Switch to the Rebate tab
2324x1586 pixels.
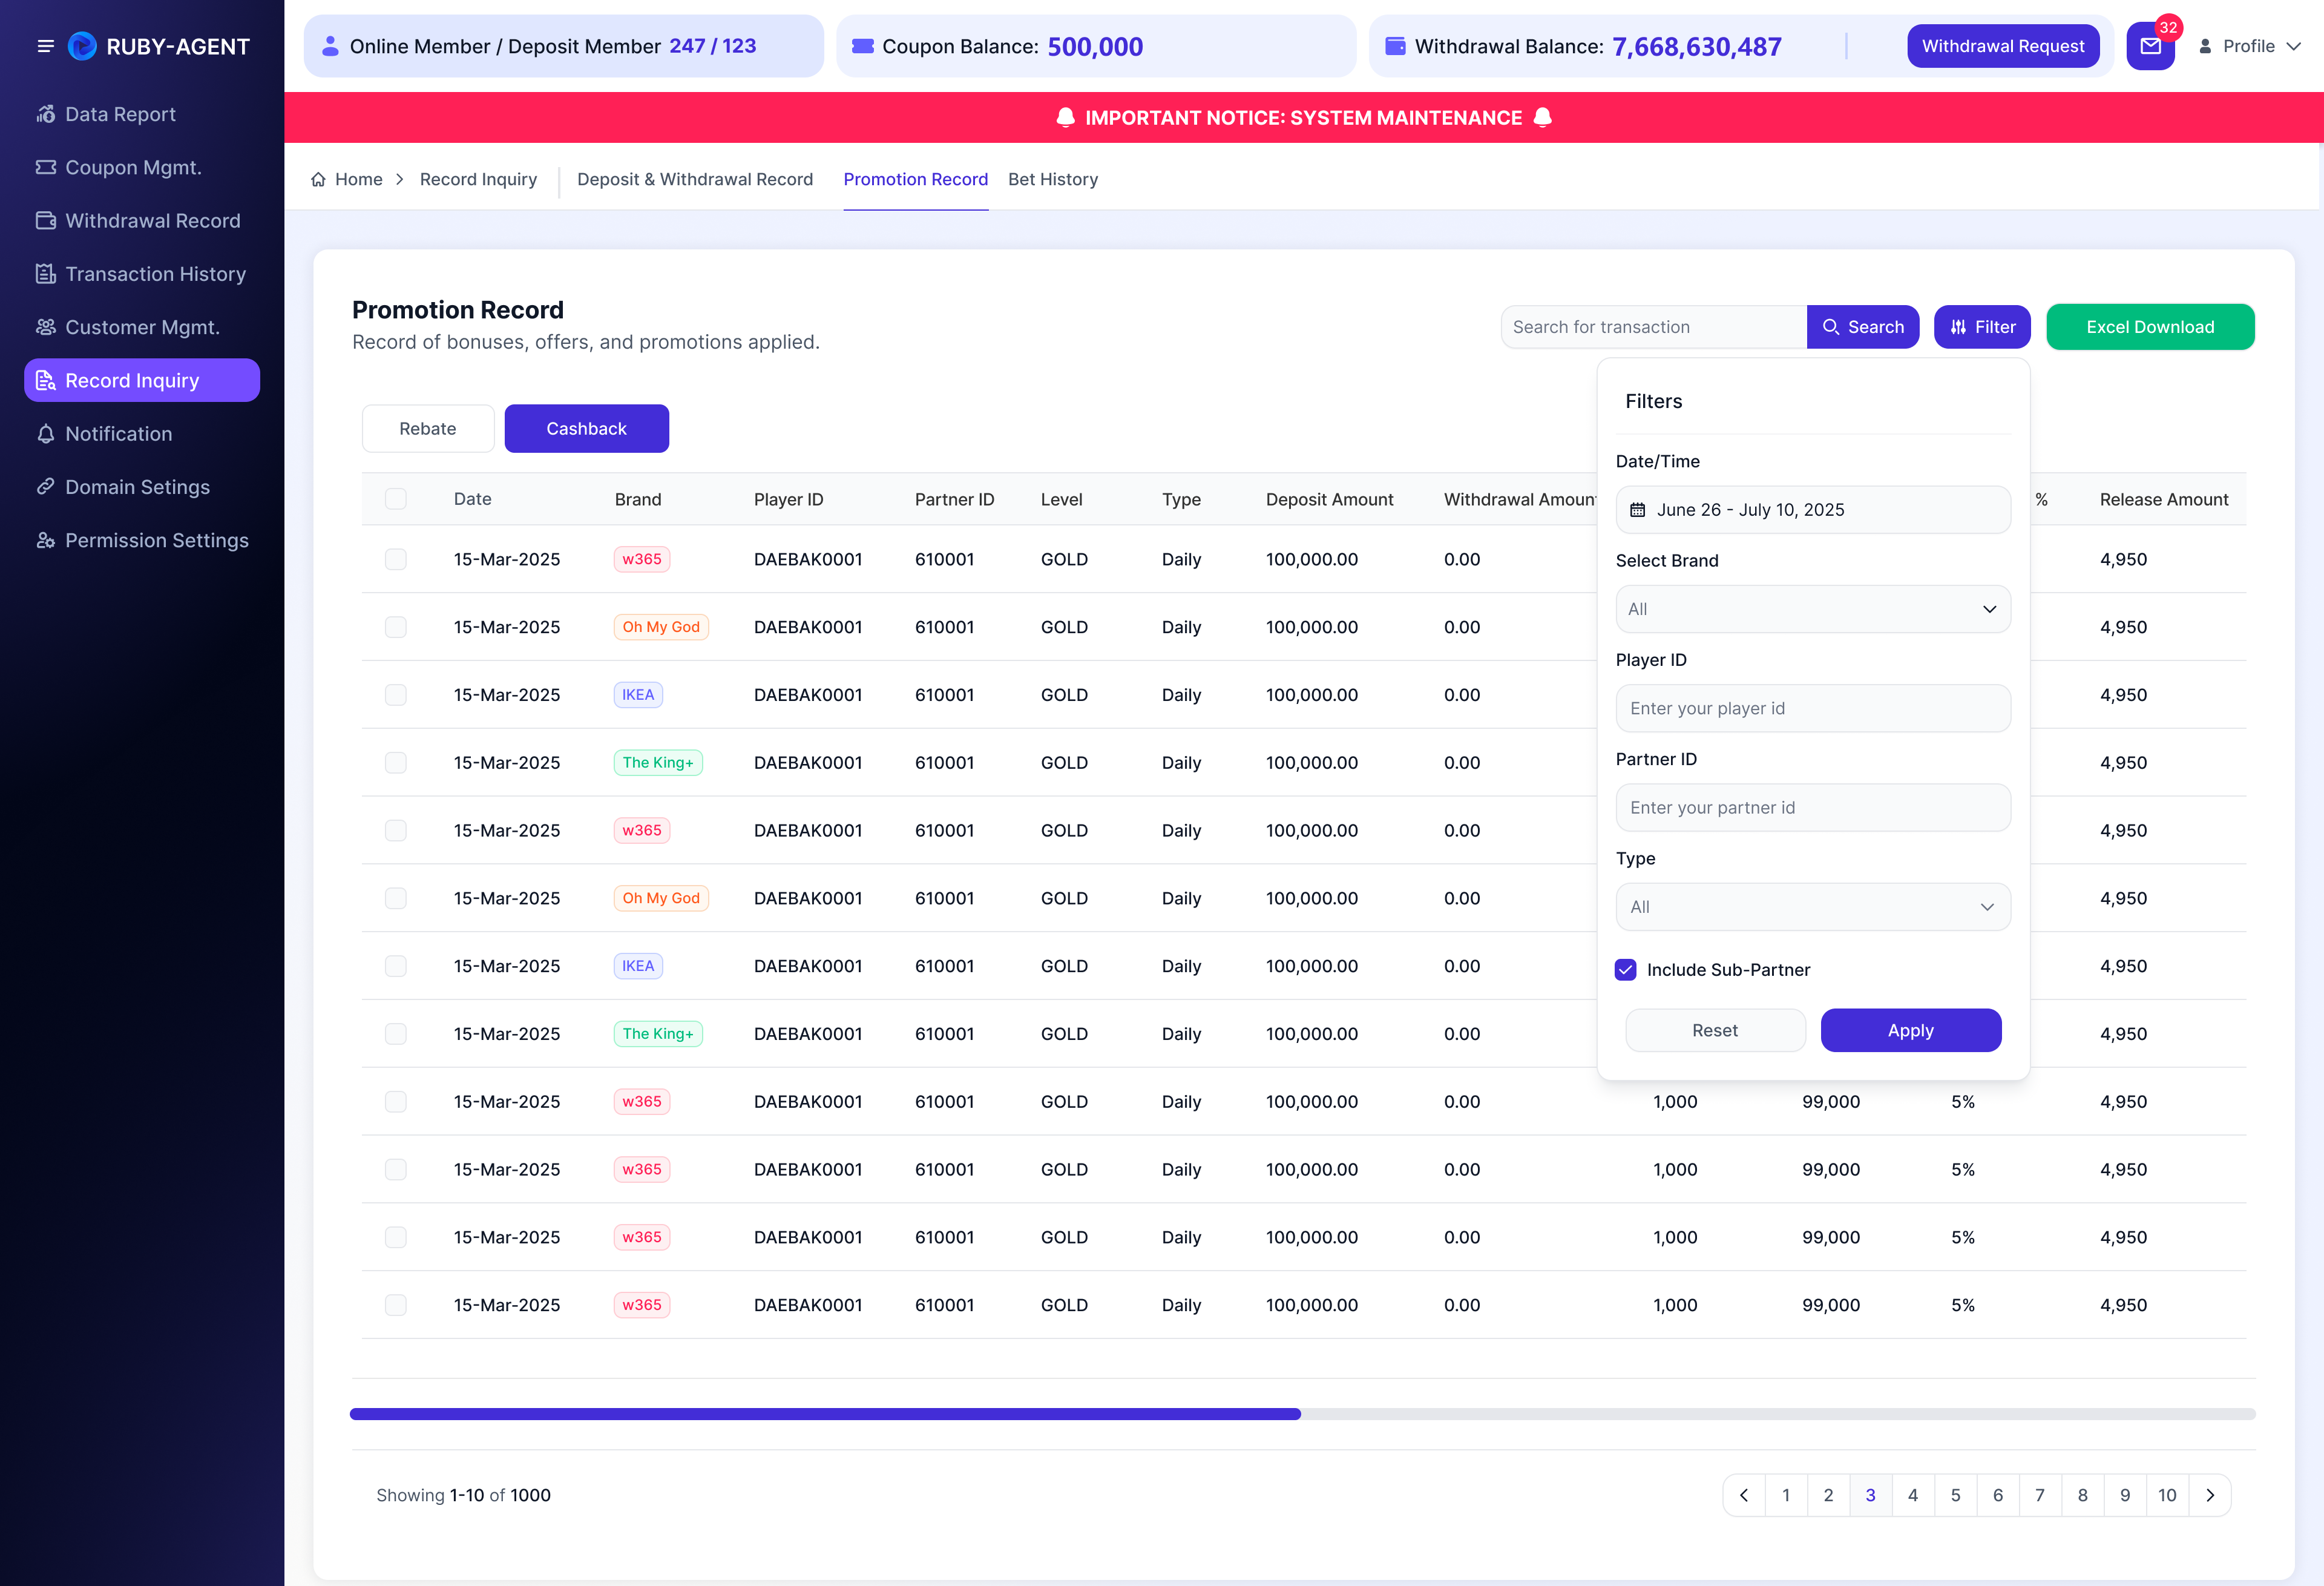[428, 428]
